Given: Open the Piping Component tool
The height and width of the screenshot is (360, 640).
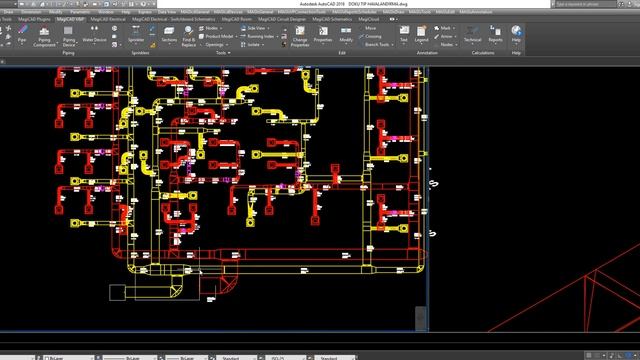Looking at the screenshot, I should (x=44, y=36).
